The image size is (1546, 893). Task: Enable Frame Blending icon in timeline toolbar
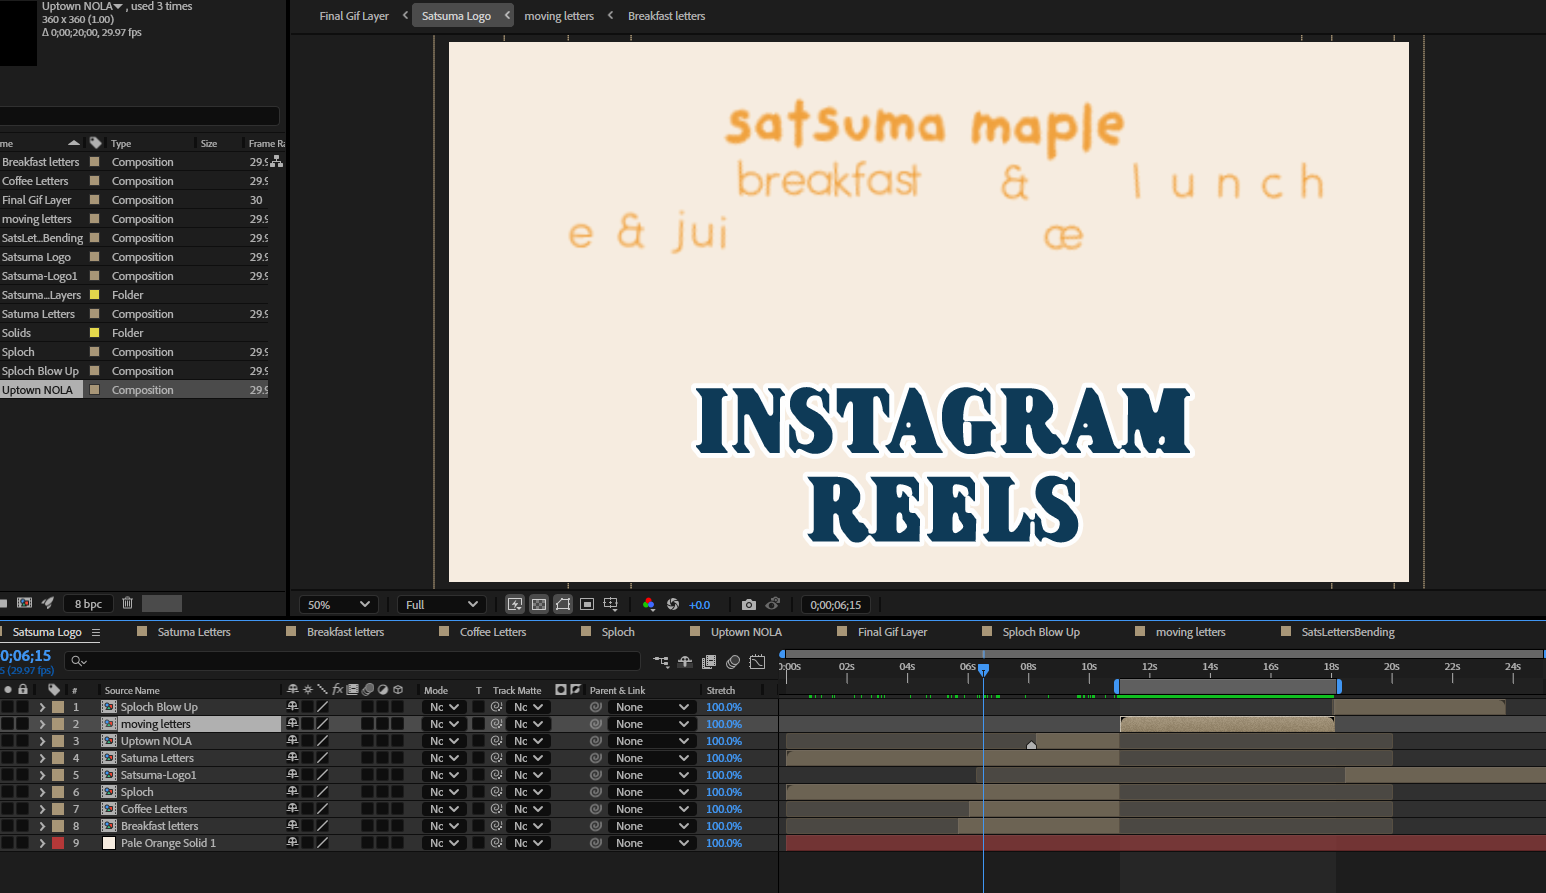(x=709, y=661)
